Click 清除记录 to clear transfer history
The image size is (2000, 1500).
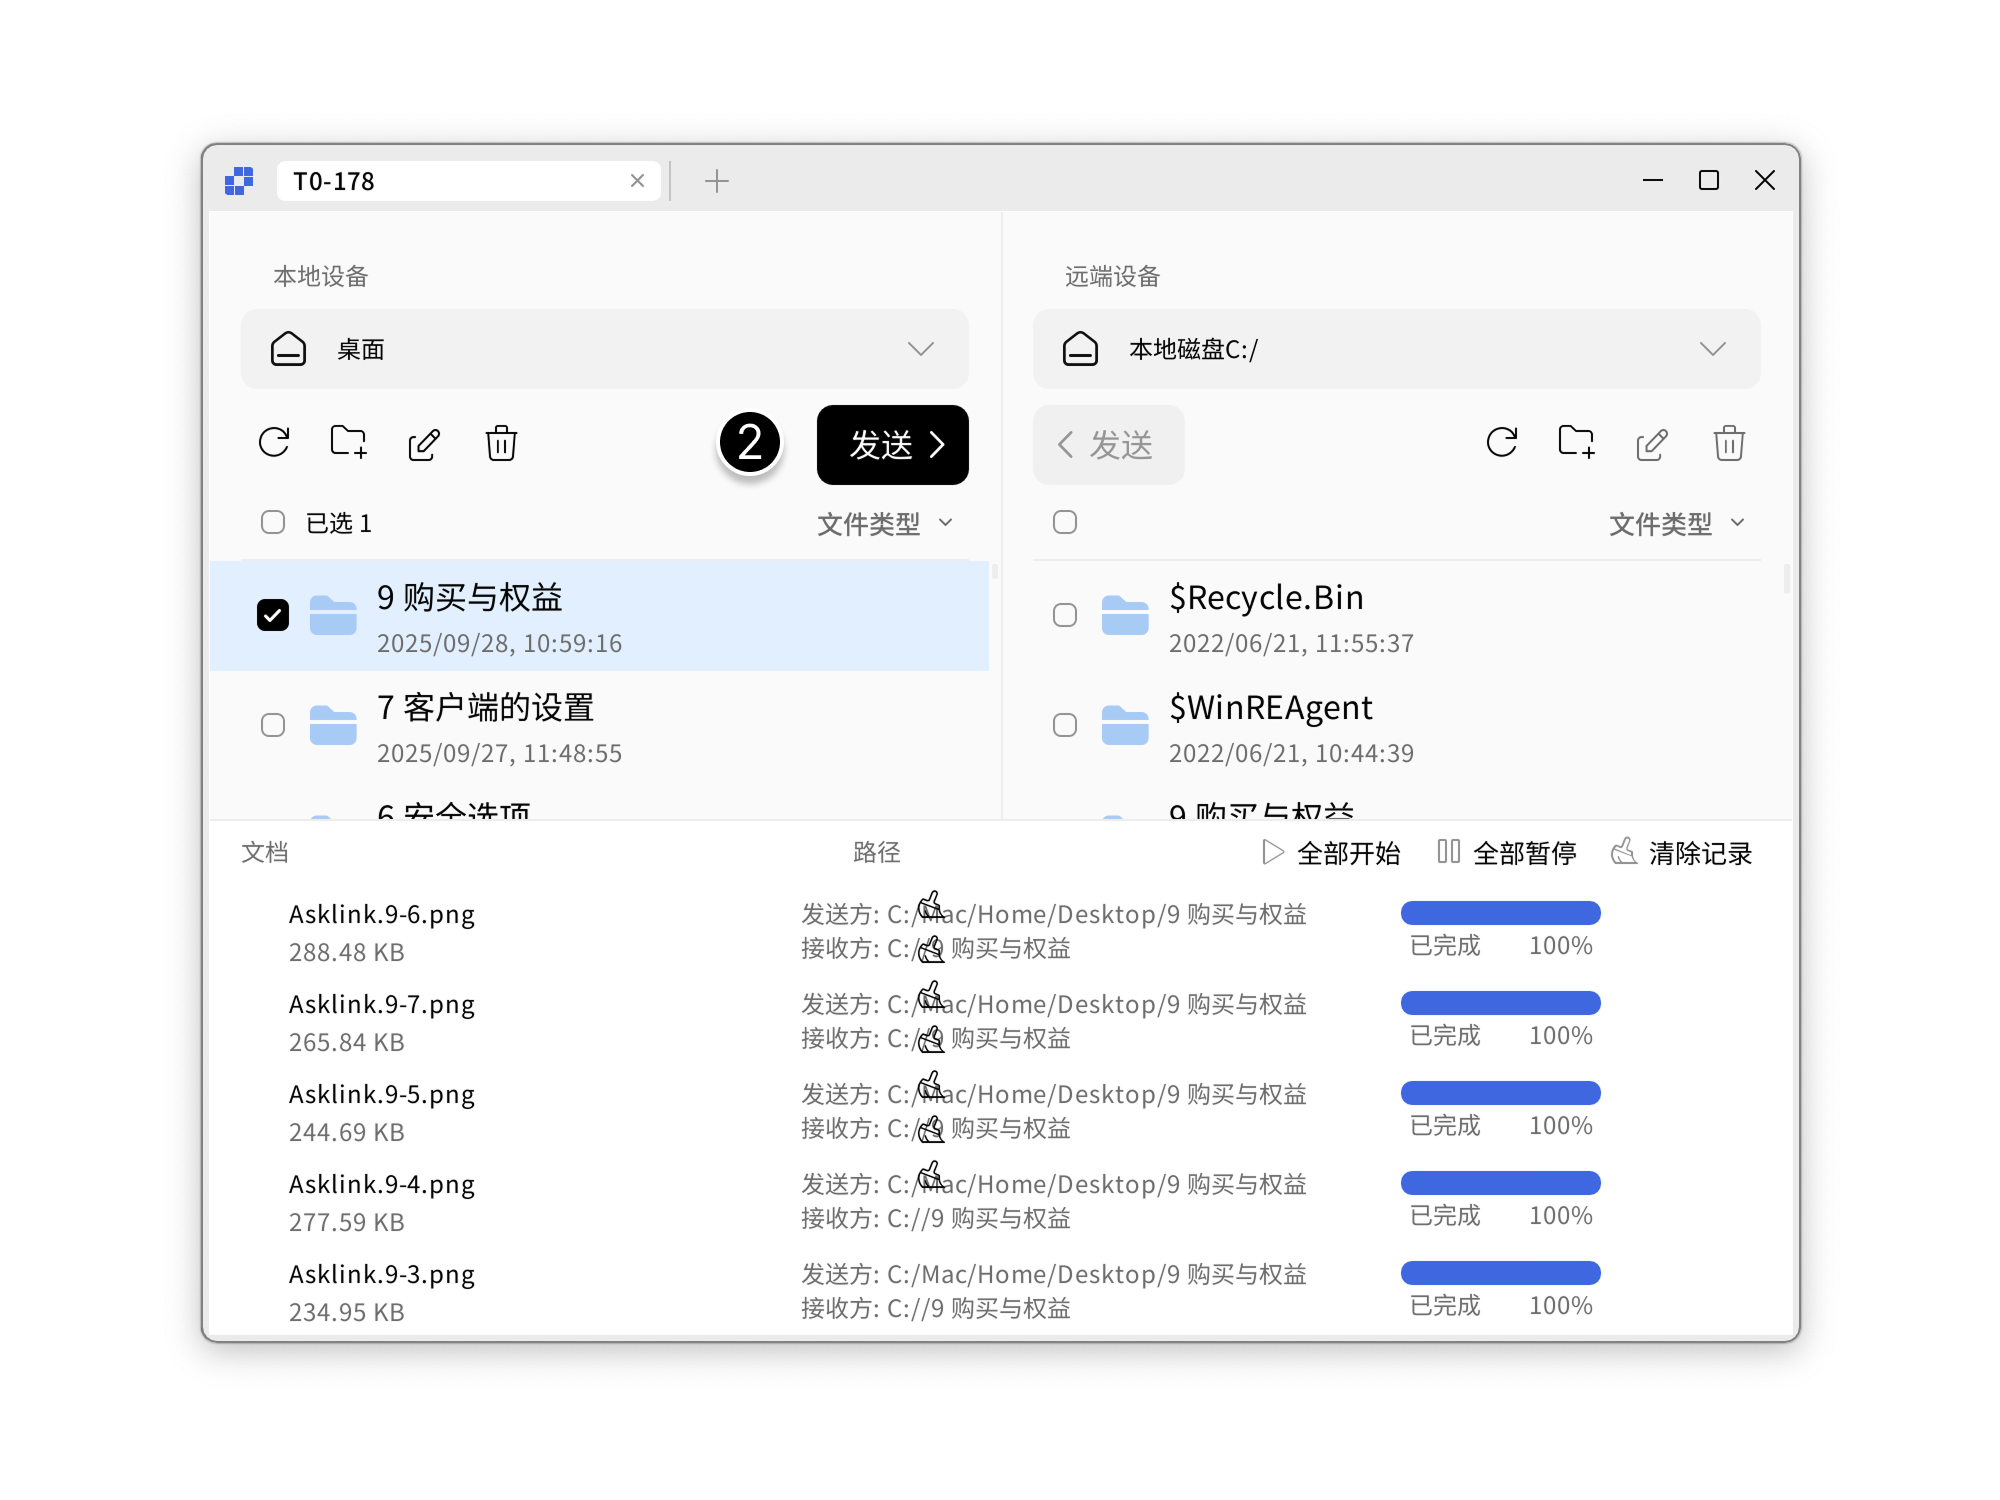(x=1699, y=852)
